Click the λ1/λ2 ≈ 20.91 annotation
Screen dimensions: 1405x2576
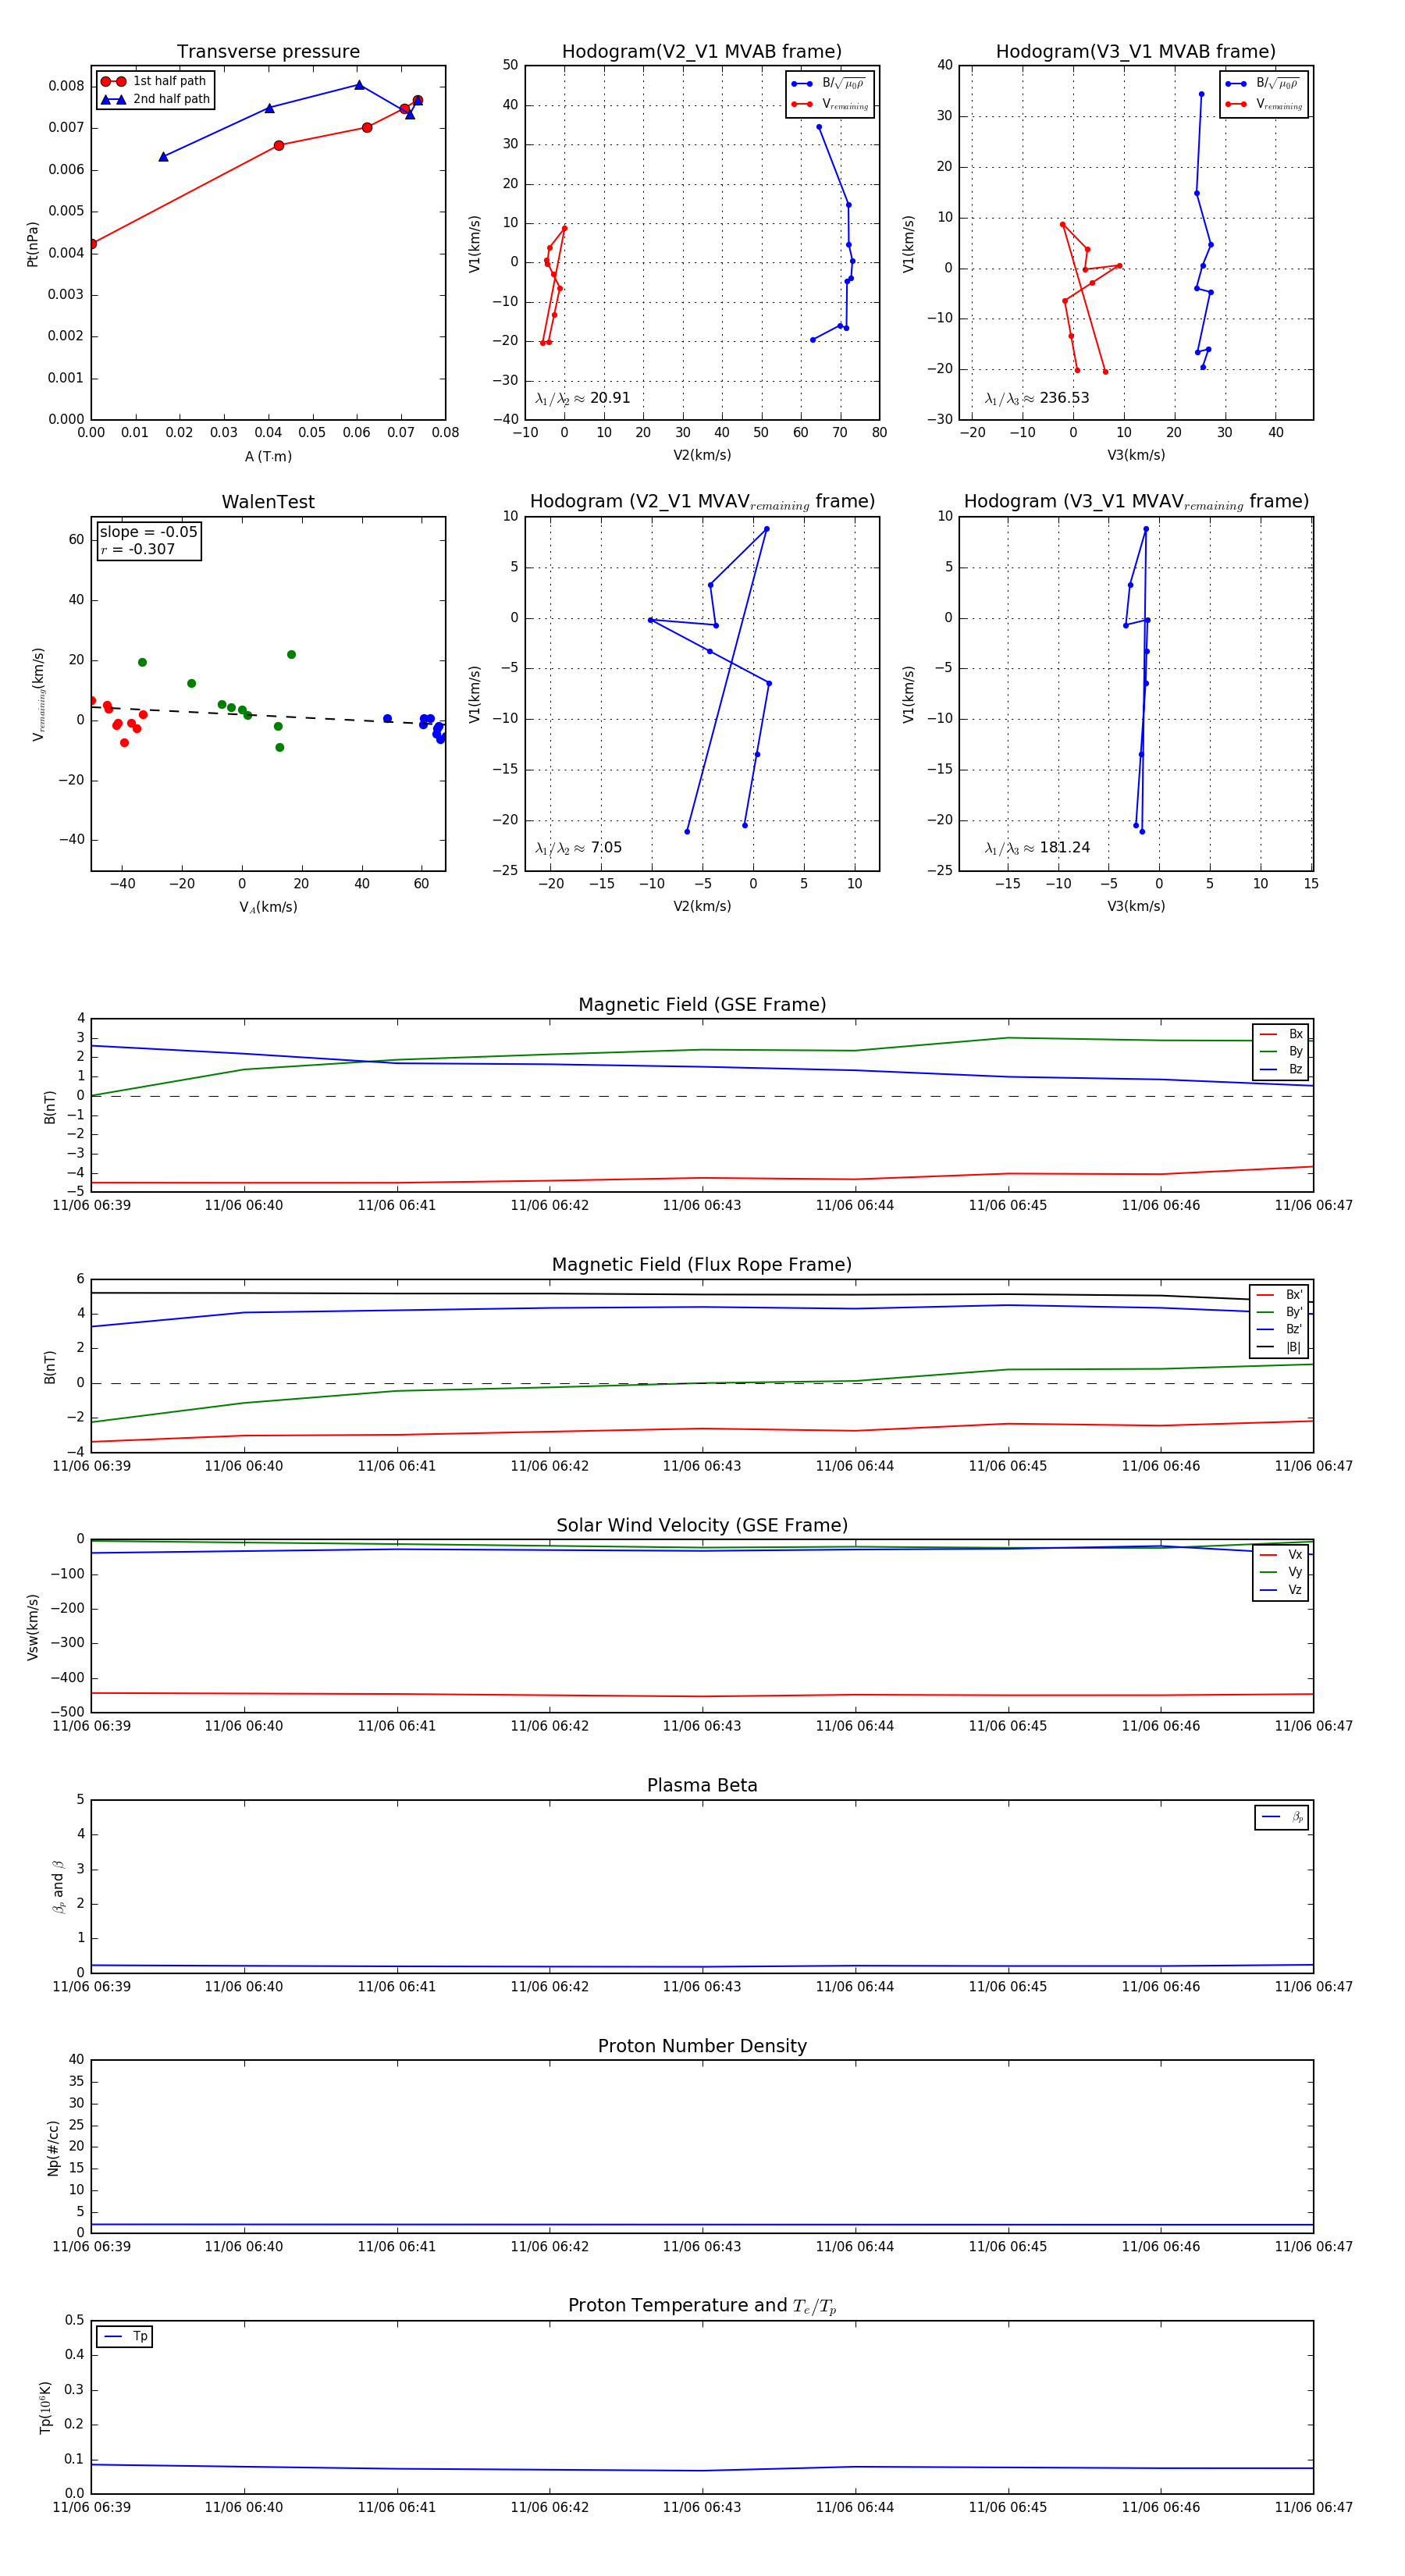coord(583,398)
